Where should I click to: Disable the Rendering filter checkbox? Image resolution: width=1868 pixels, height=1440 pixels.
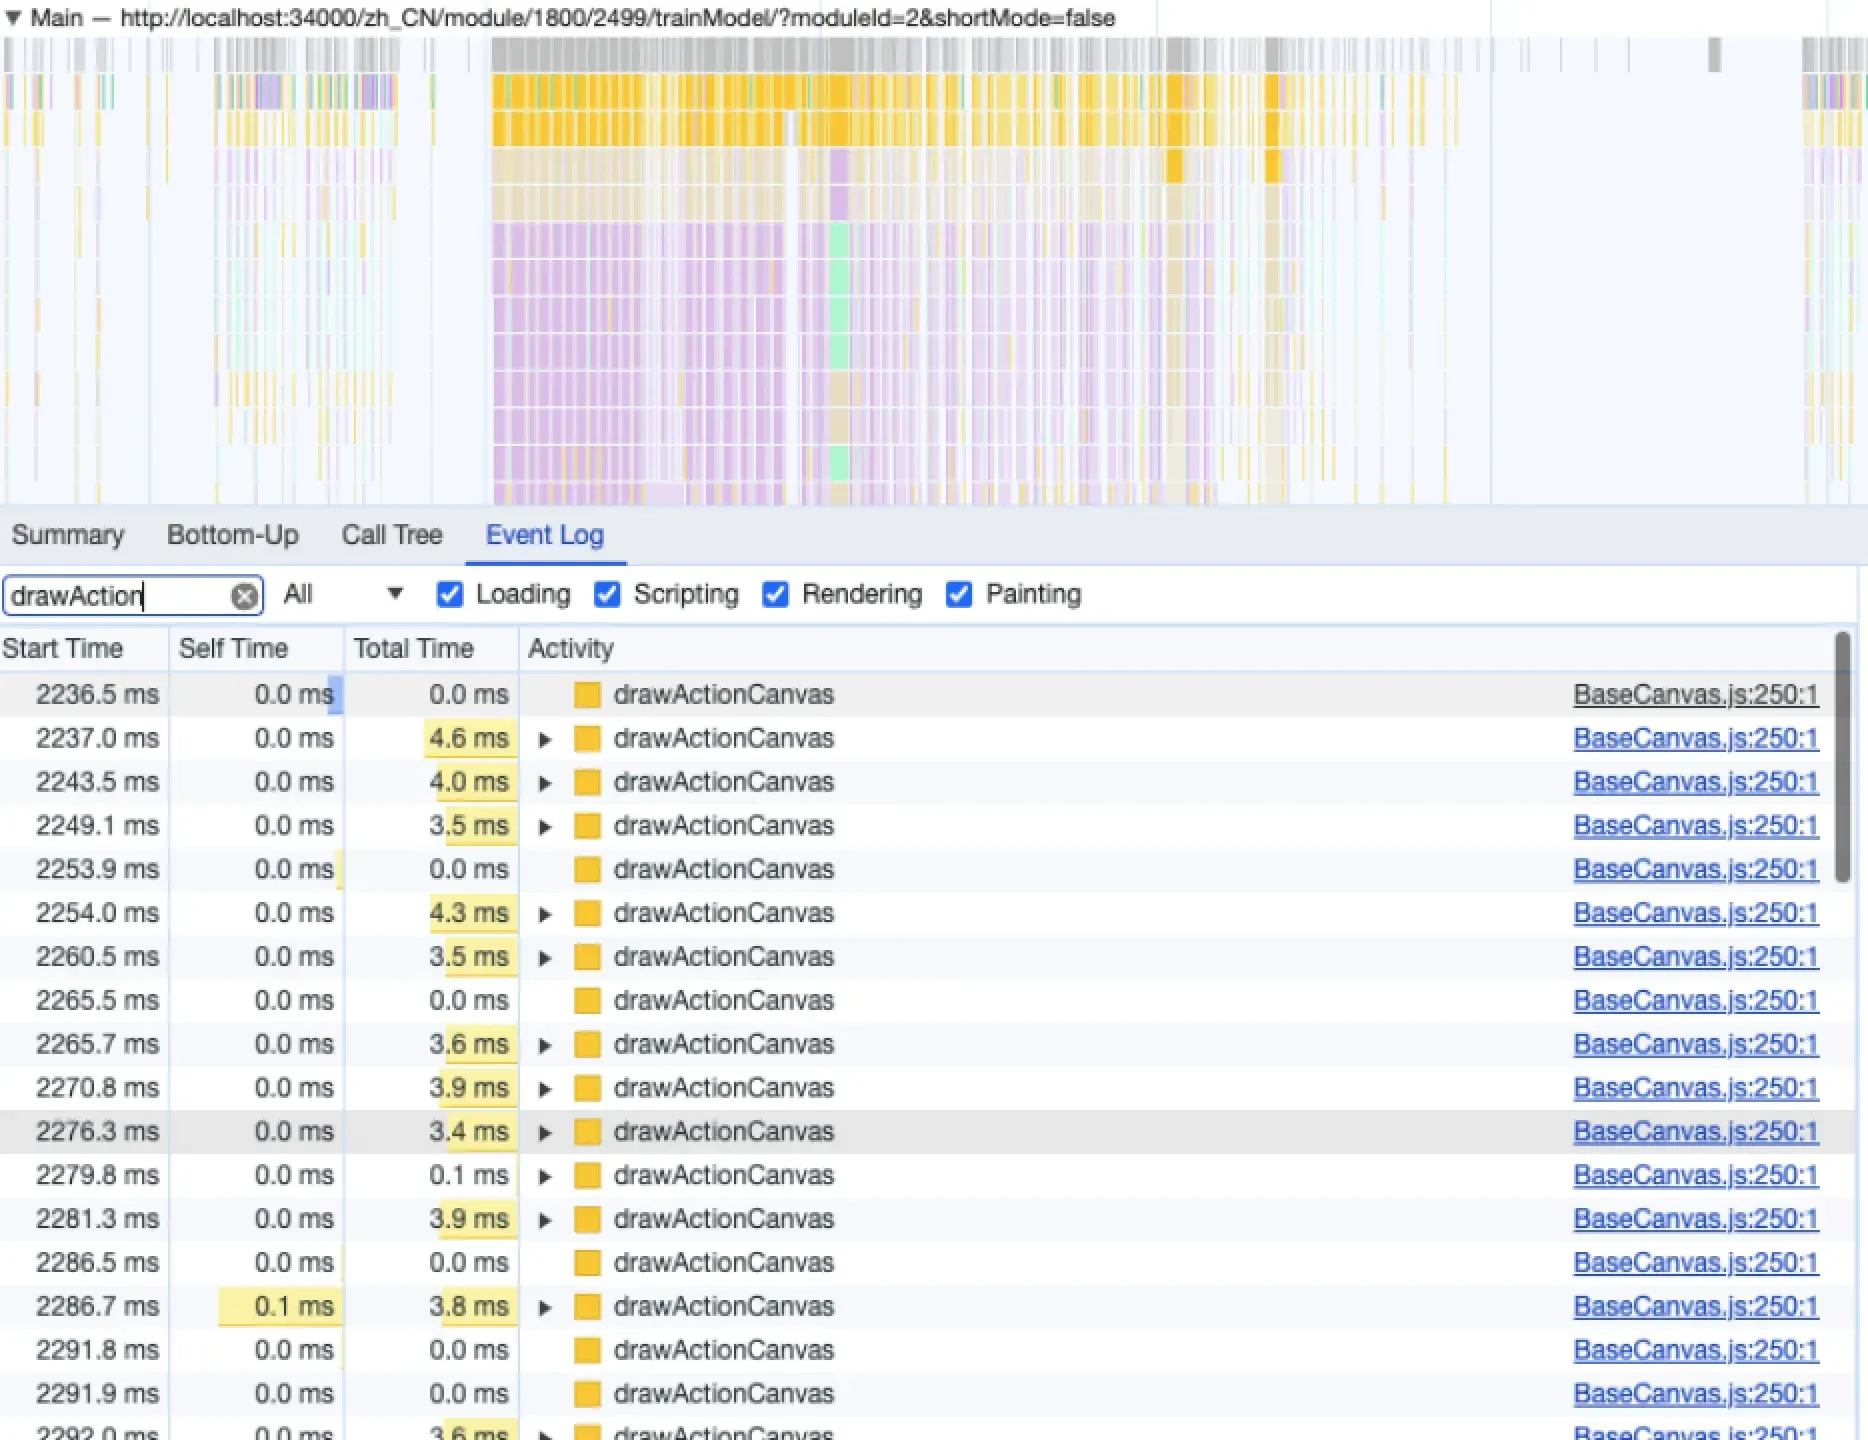775,595
